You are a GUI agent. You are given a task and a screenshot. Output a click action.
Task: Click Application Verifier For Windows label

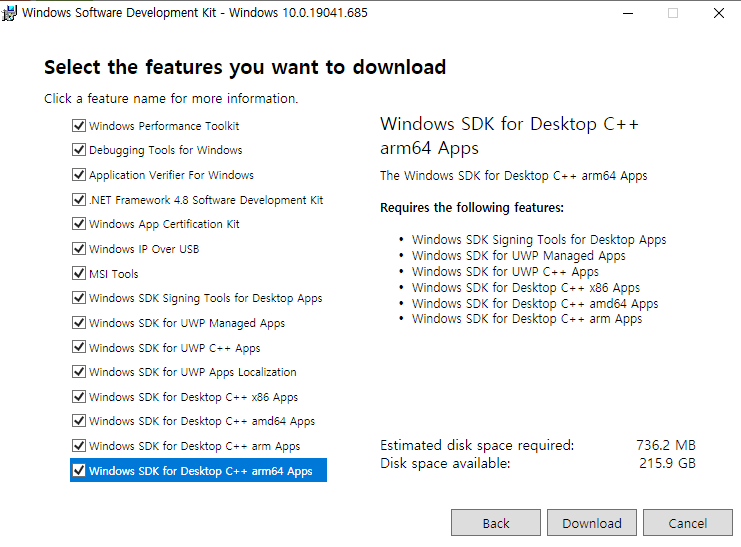pyautogui.click(x=171, y=175)
